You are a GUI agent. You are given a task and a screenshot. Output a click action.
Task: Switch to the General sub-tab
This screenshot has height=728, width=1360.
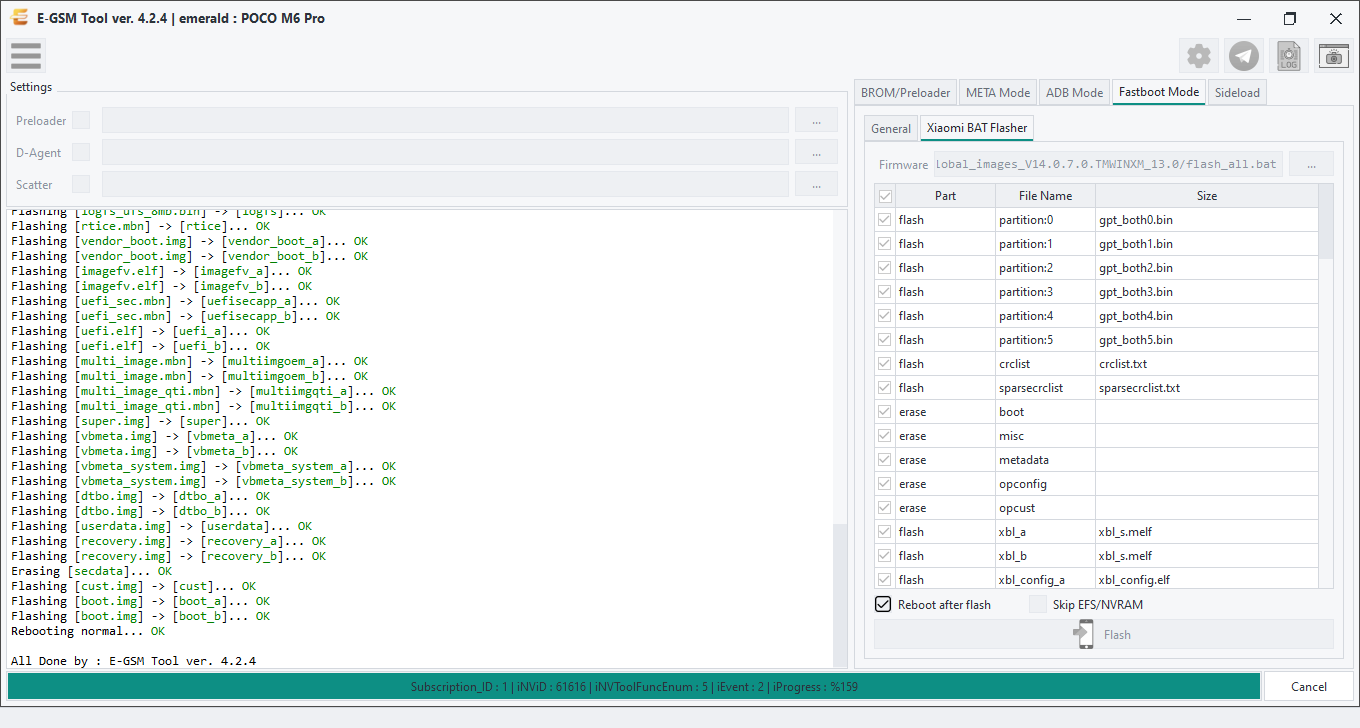[891, 129]
